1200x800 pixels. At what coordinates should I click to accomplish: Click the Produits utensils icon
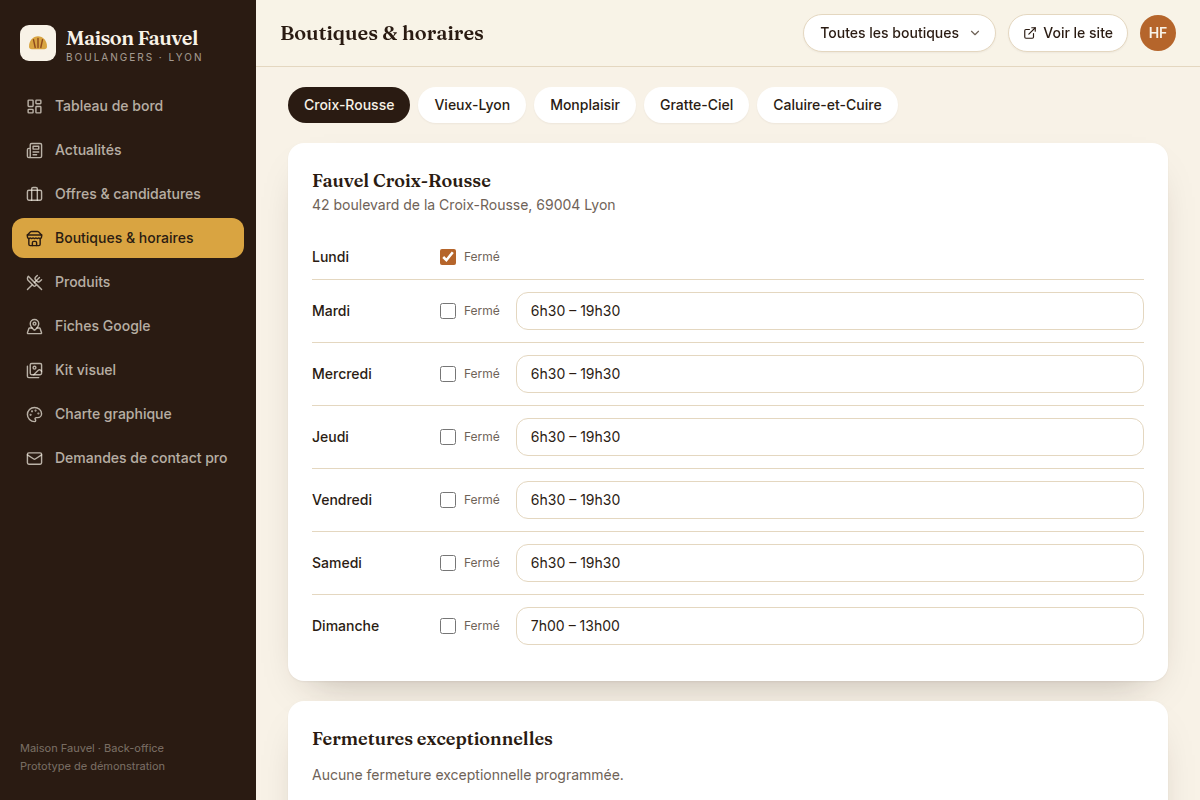pyautogui.click(x=34, y=282)
